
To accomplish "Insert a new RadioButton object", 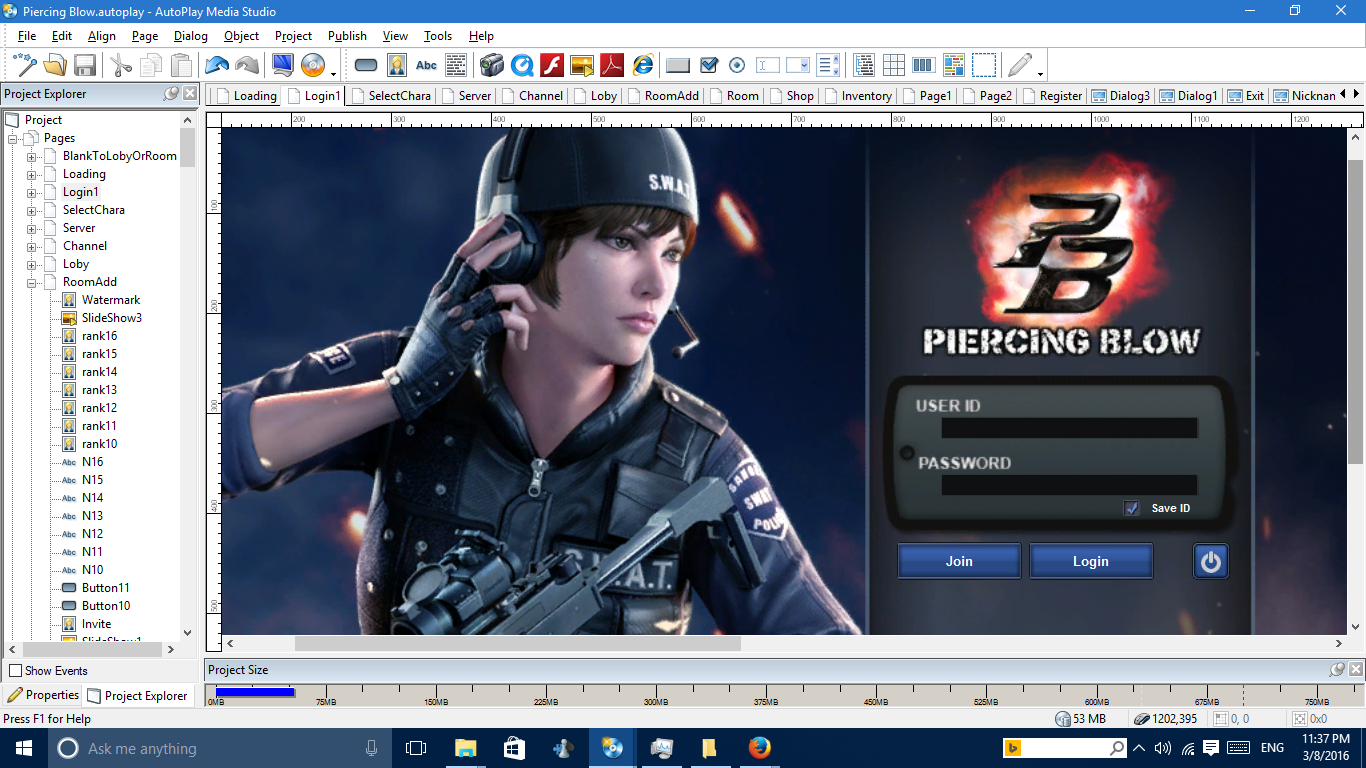I will 738,66.
